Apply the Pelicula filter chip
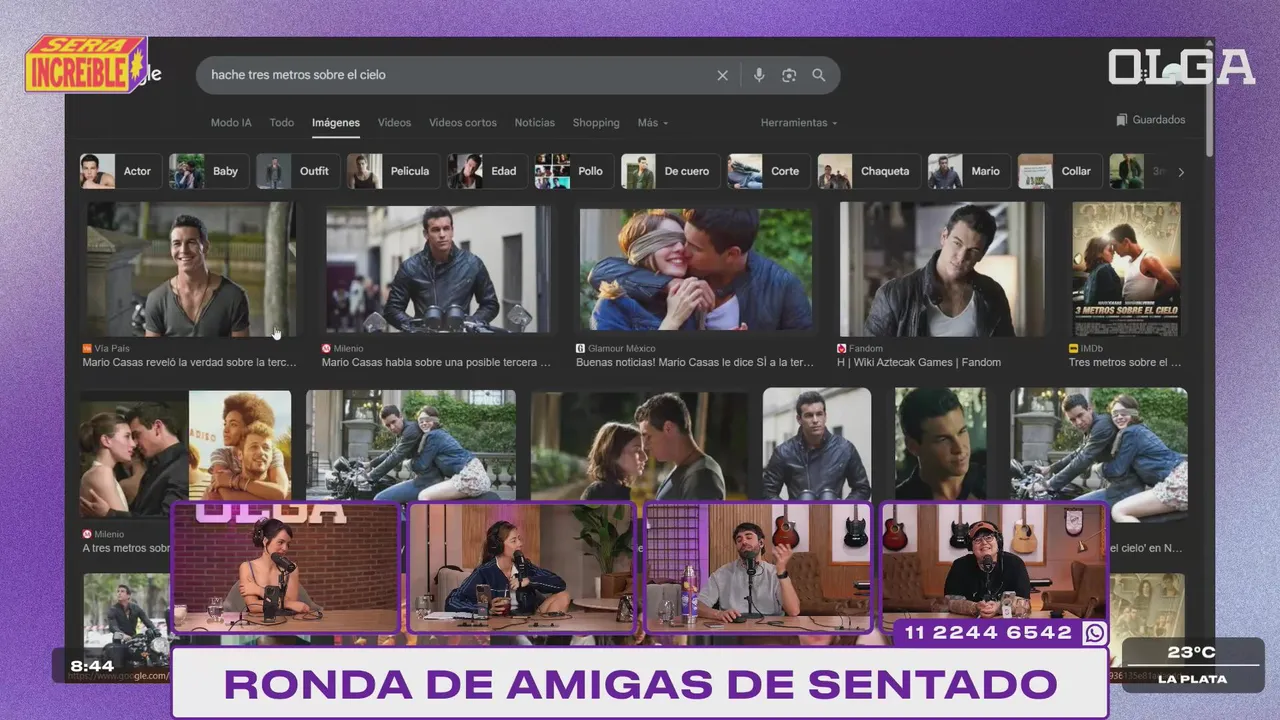1280x720 pixels. [x=392, y=171]
